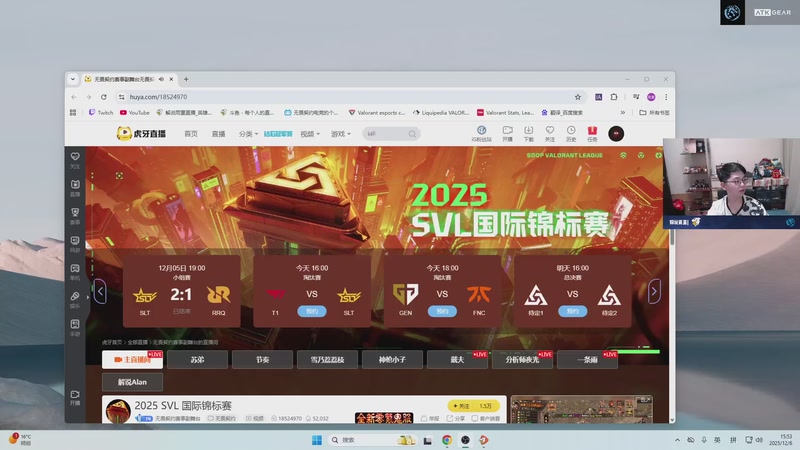
Task: Switch to the 苏弟 stream tab
Action: tap(197, 360)
